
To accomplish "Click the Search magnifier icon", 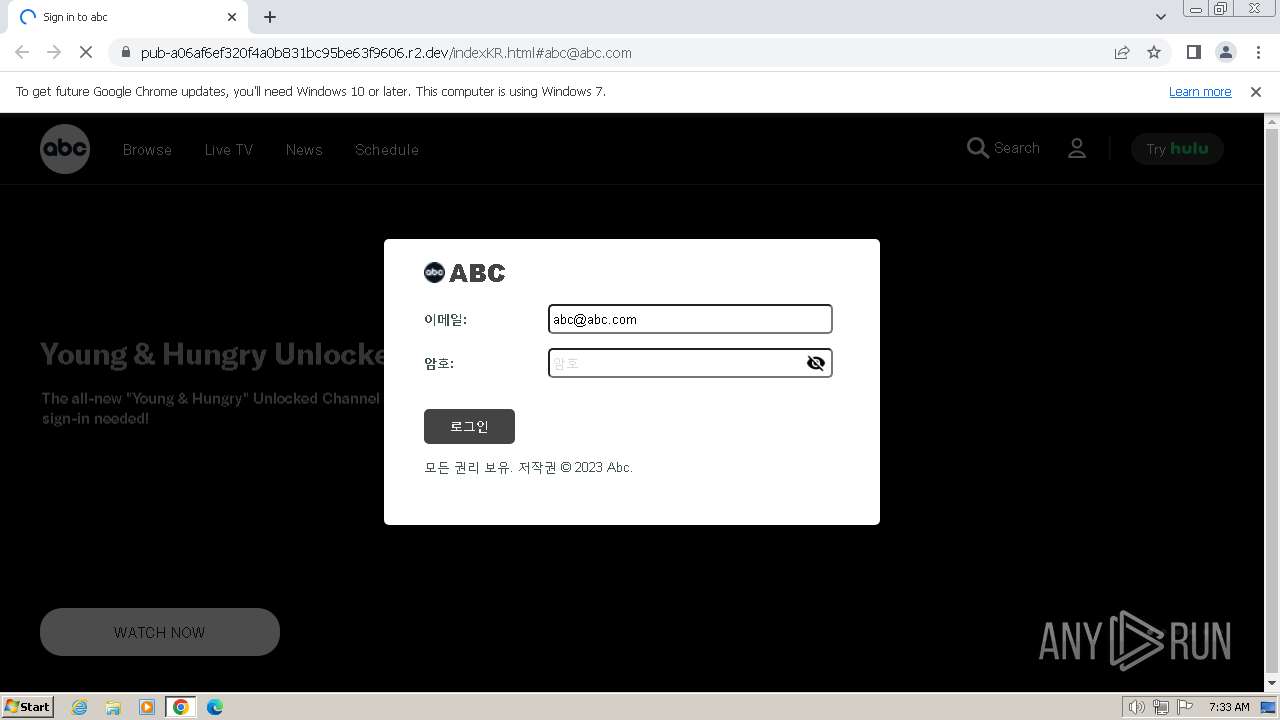I will (977, 148).
